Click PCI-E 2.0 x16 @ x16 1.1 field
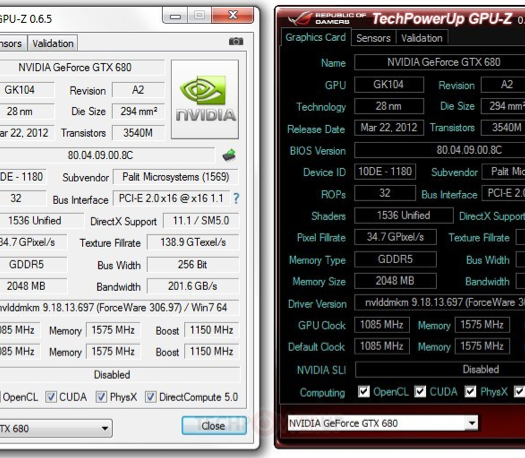525x458 pixels. 171,198
